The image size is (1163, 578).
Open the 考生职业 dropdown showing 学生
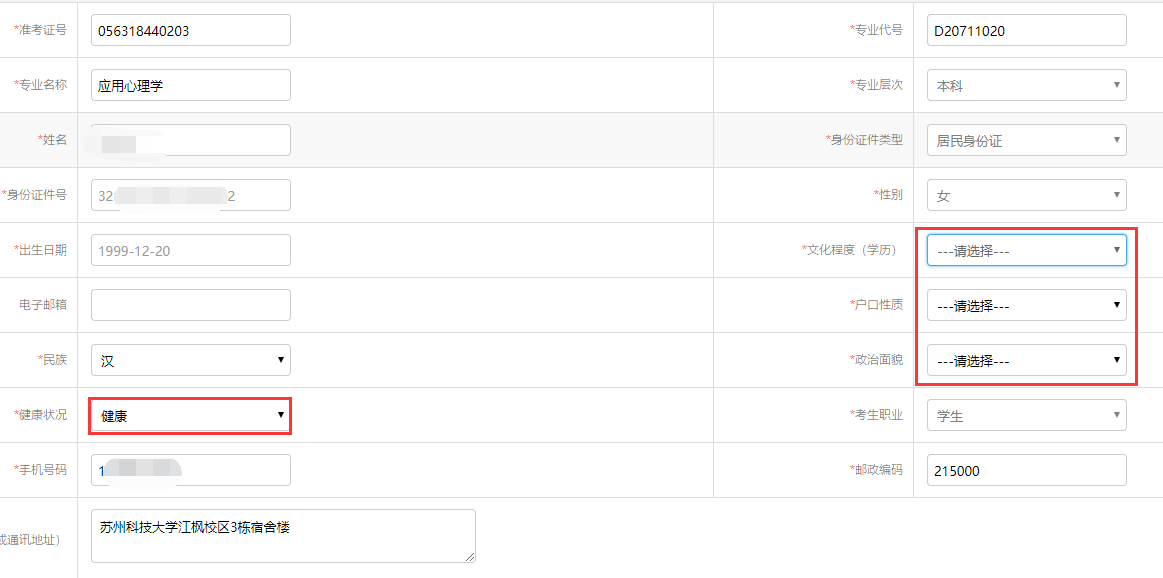tap(1027, 415)
